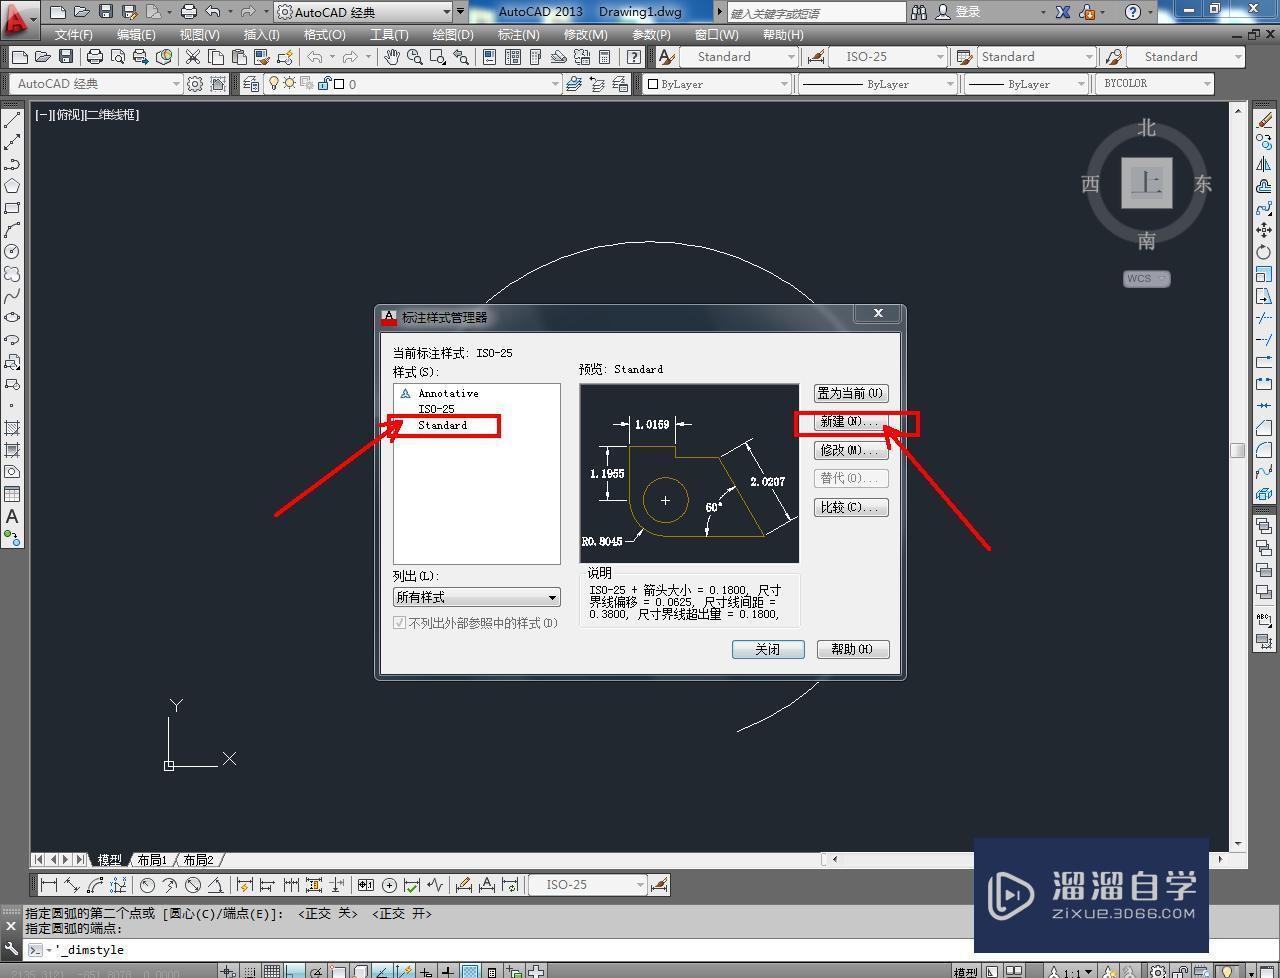Select the Circle draw tool

pos(12,252)
